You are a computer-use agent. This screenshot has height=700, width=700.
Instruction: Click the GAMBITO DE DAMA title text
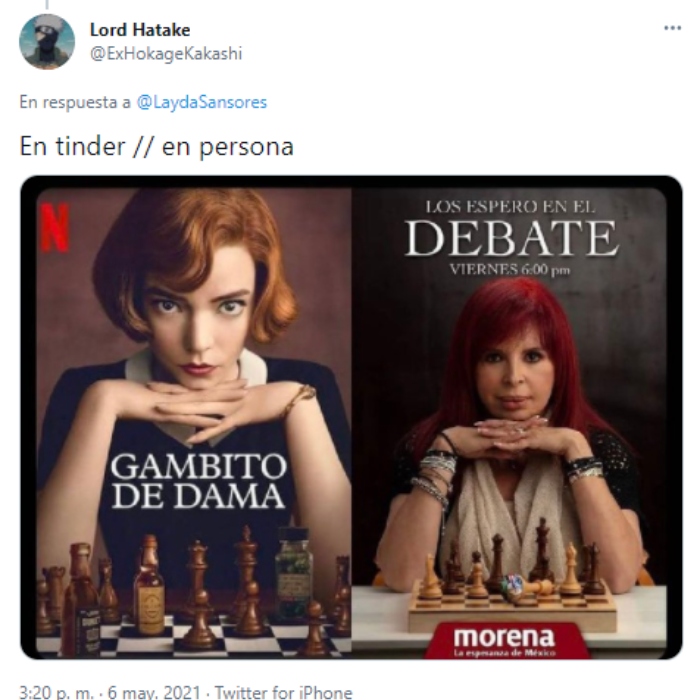tap(198, 481)
